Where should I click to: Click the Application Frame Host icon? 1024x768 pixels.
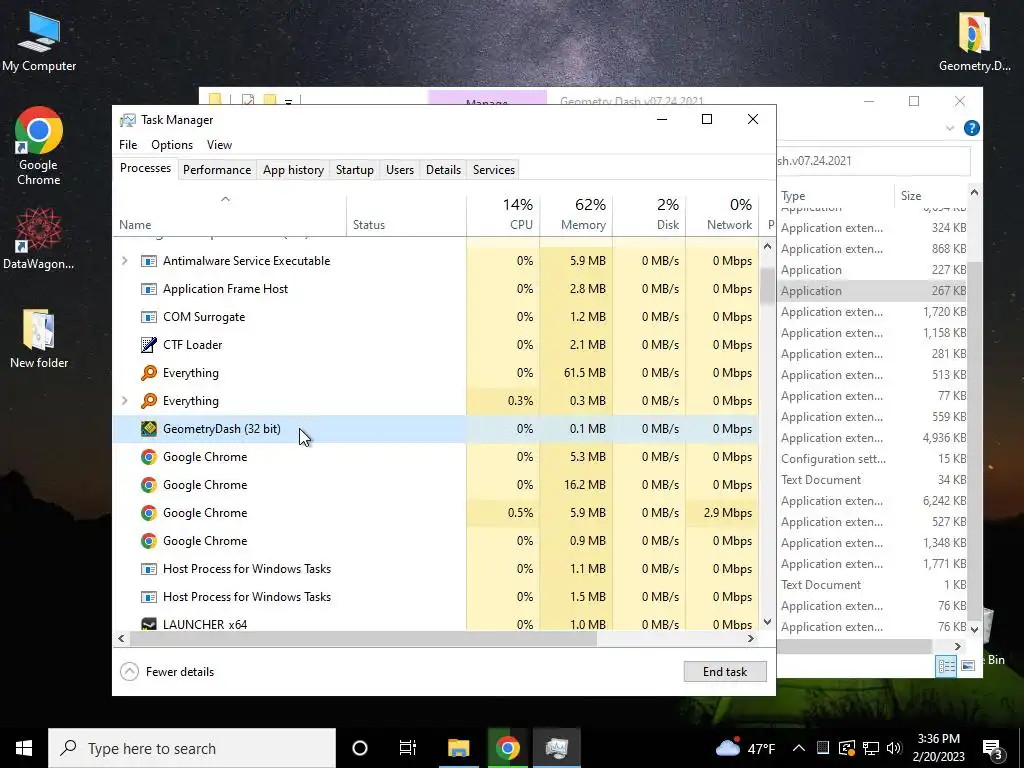[149, 289]
